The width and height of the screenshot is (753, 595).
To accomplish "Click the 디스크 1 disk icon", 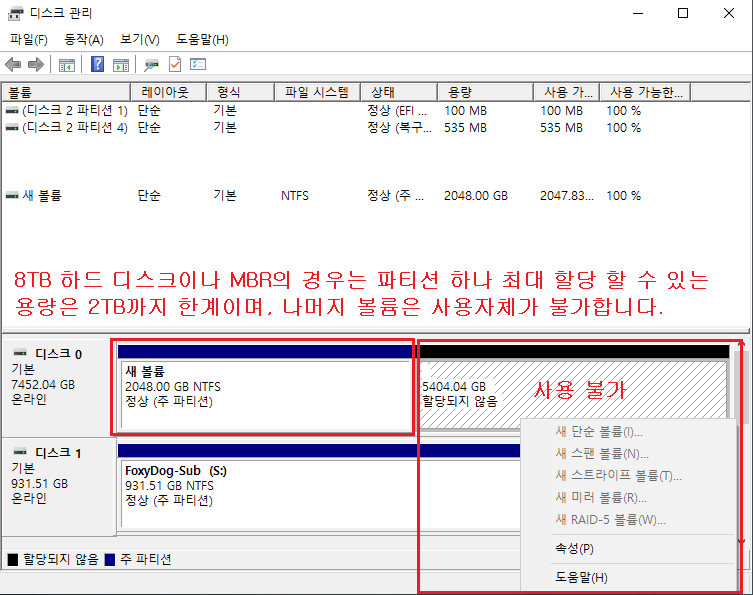I will click(20, 452).
